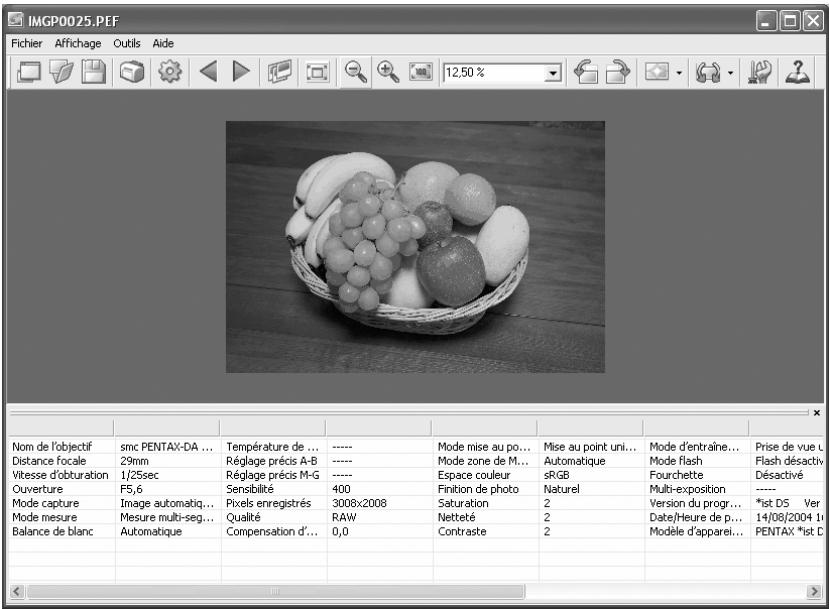
Task: Click the 'Contraste' label
Action: 462,531
